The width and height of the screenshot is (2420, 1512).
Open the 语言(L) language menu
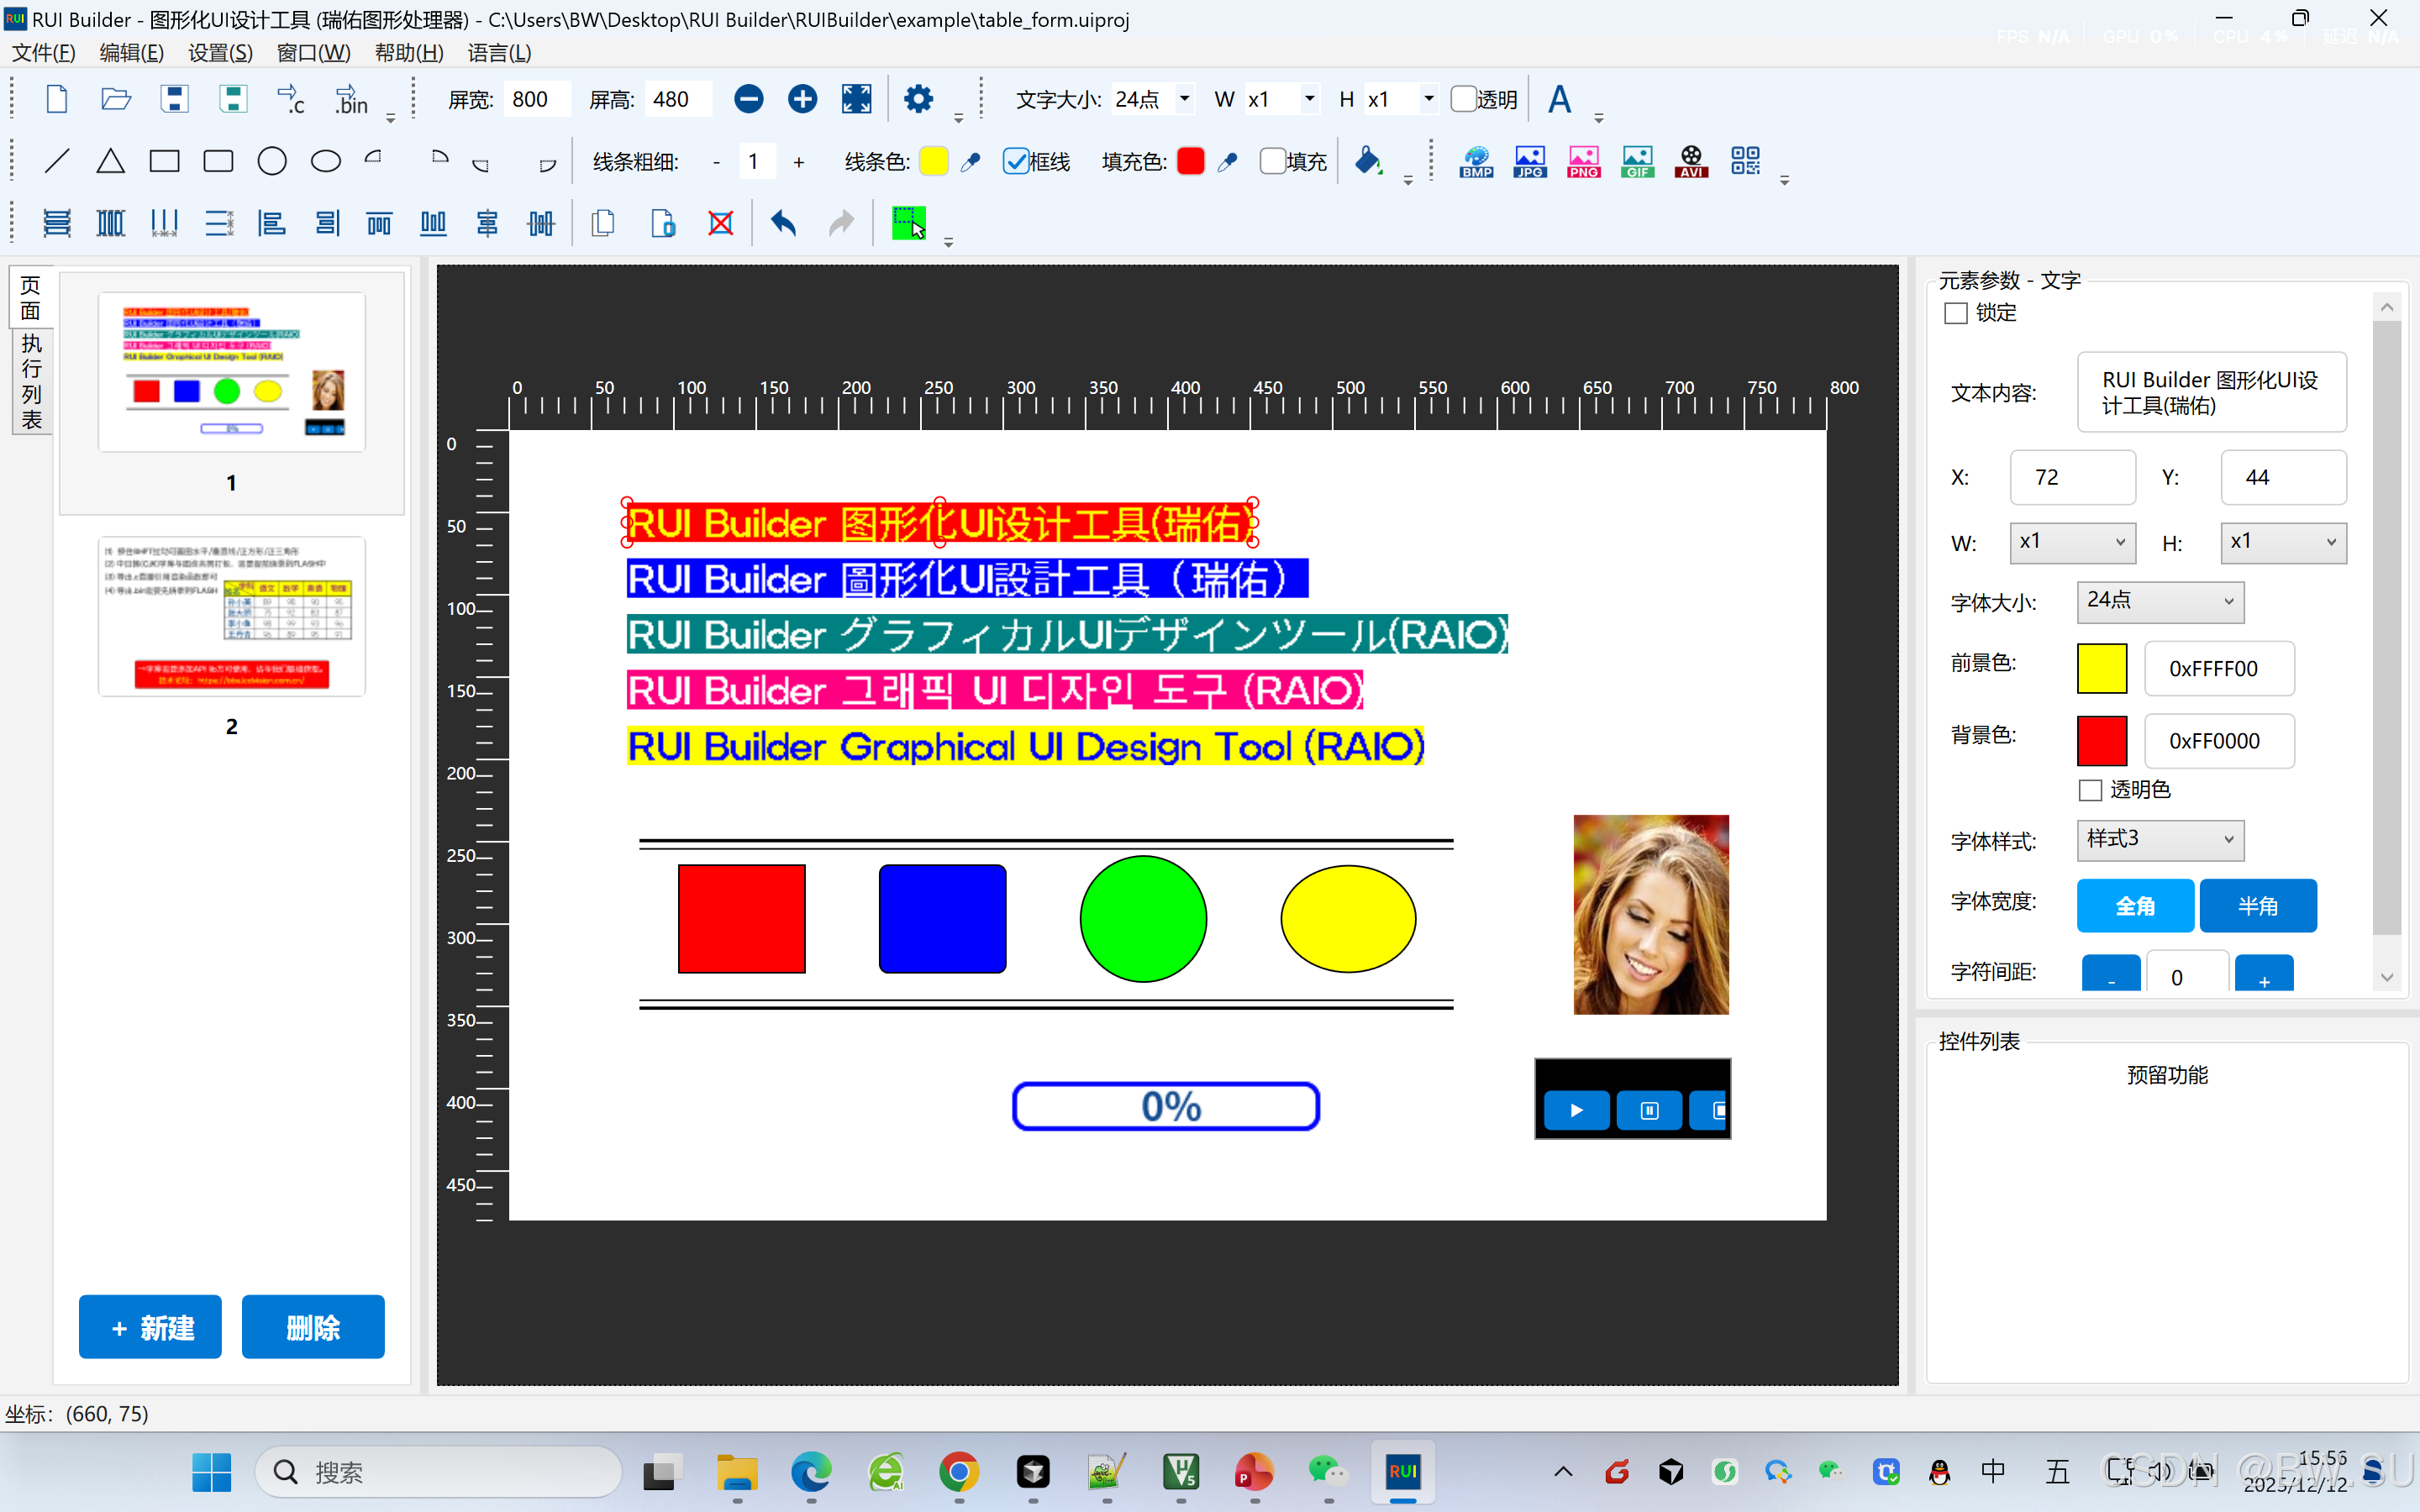click(x=499, y=53)
